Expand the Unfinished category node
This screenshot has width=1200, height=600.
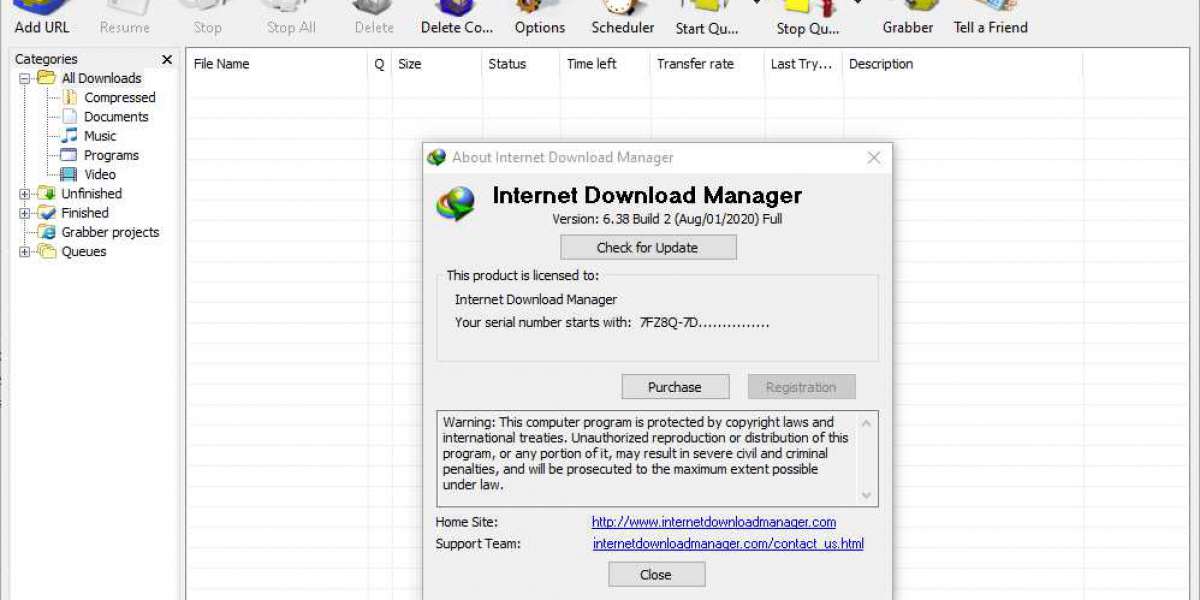[x=25, y=194]
